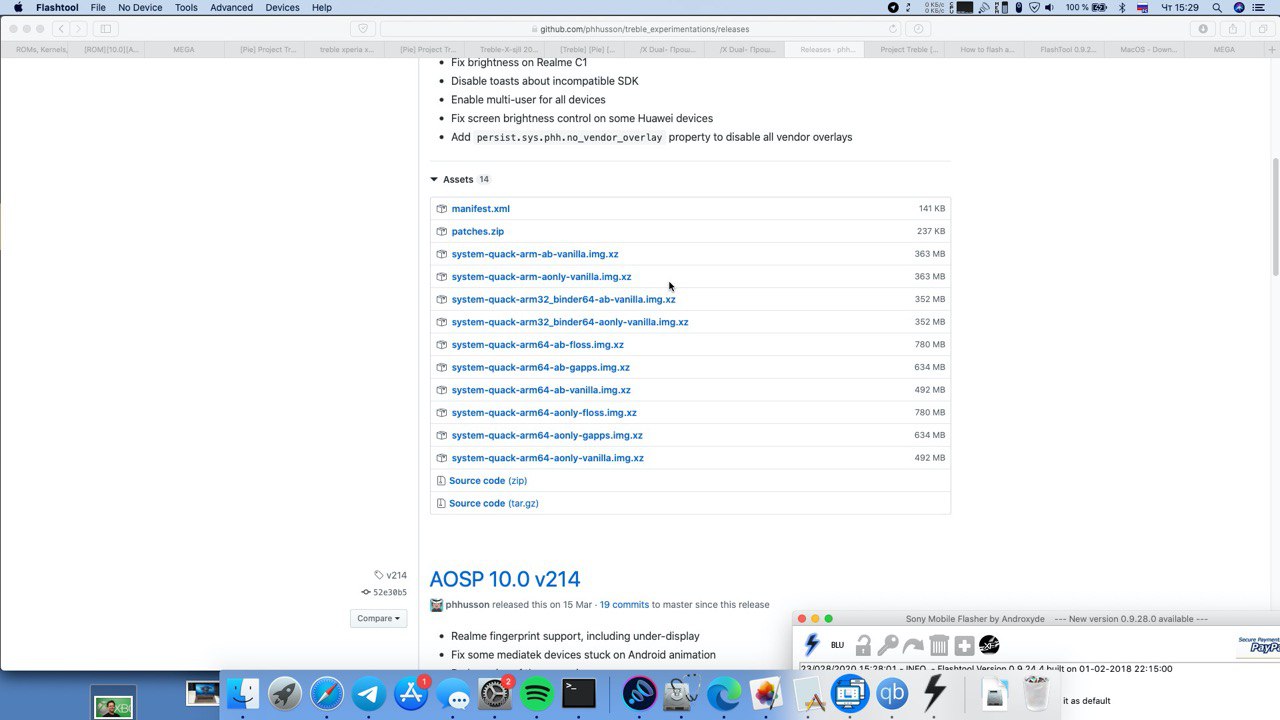Switch to the FlashTool 0.9.2 Safari tab
The image size is (1280, 720).
(x=1068, y=49)
